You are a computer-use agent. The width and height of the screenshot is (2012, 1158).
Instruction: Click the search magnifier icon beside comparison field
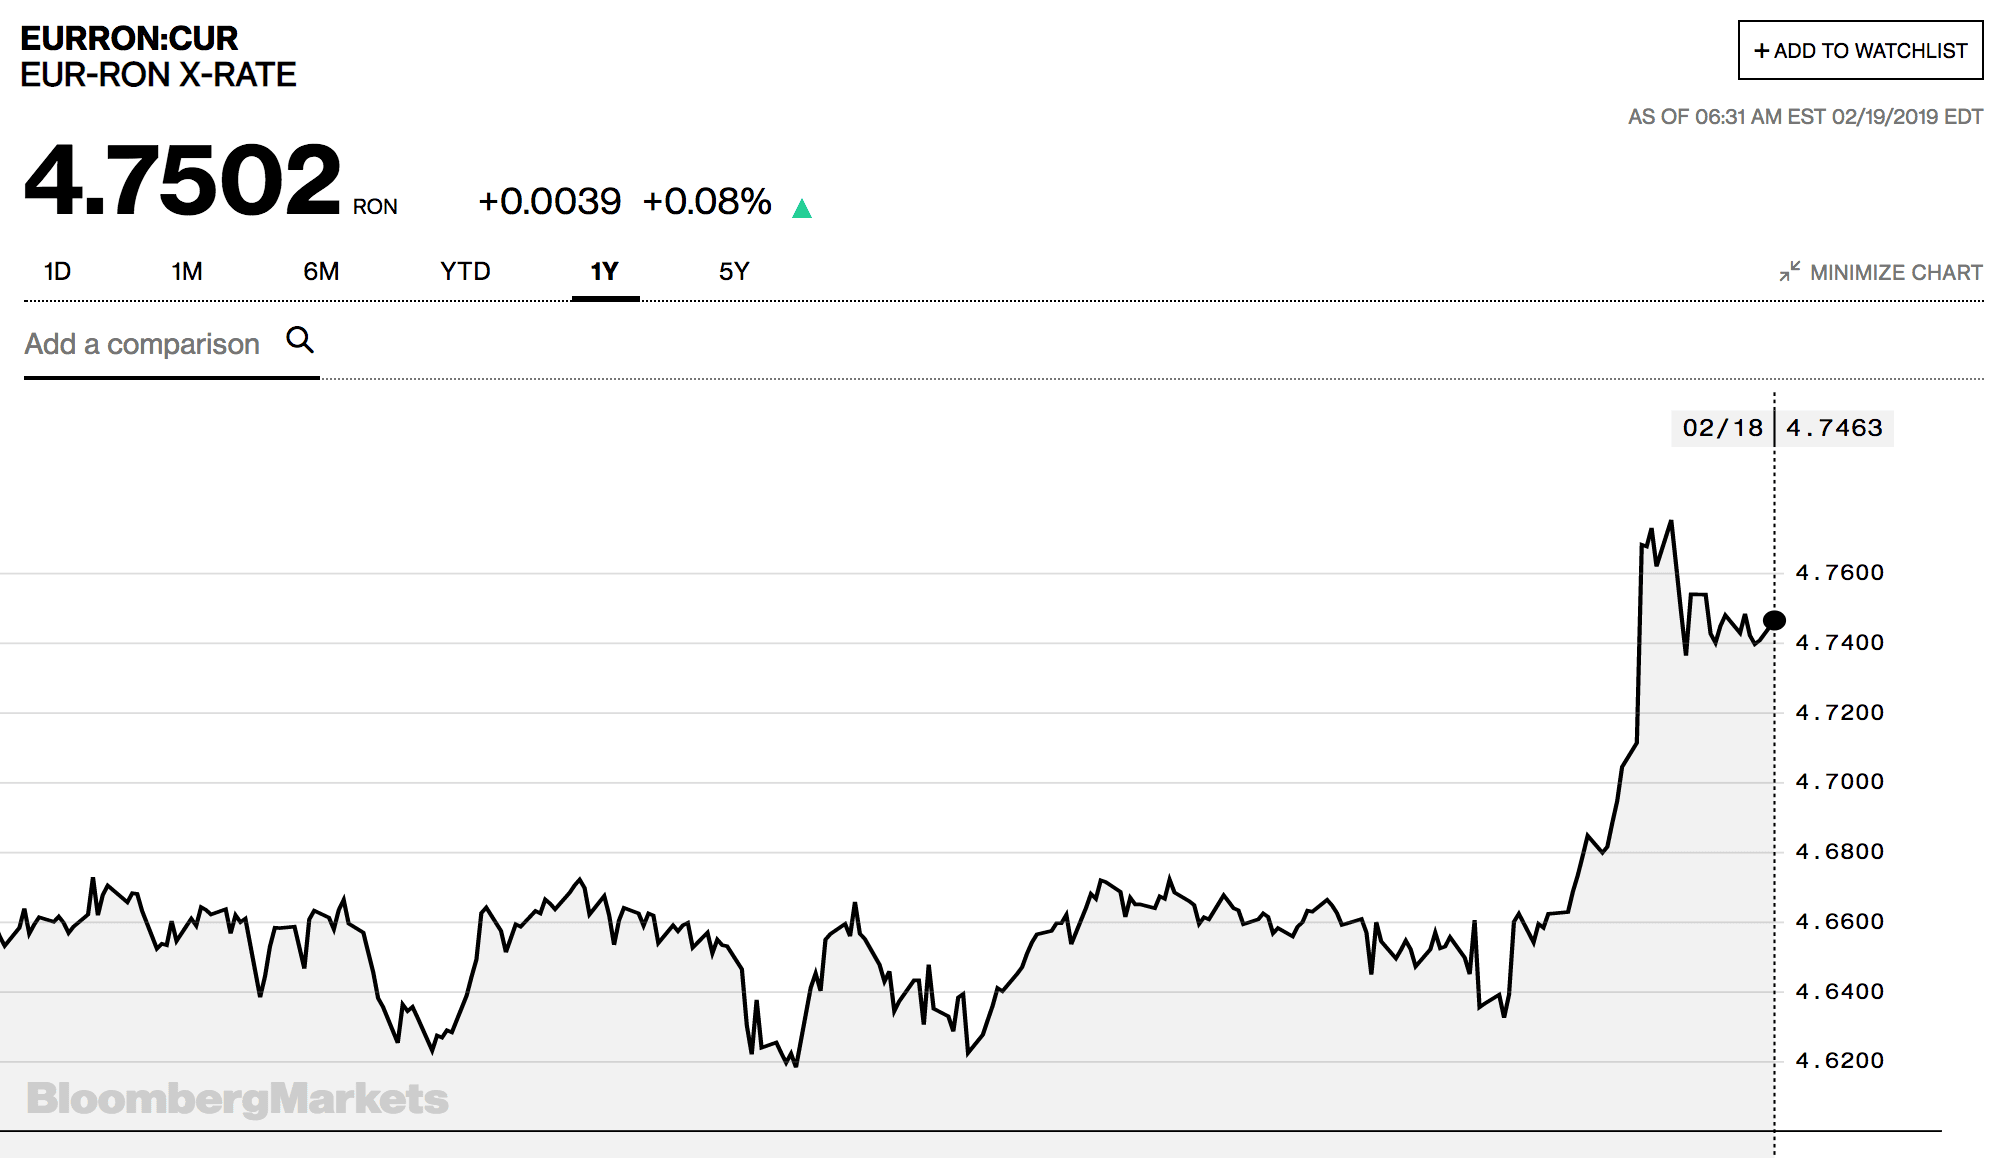click(x=300, y=340)
